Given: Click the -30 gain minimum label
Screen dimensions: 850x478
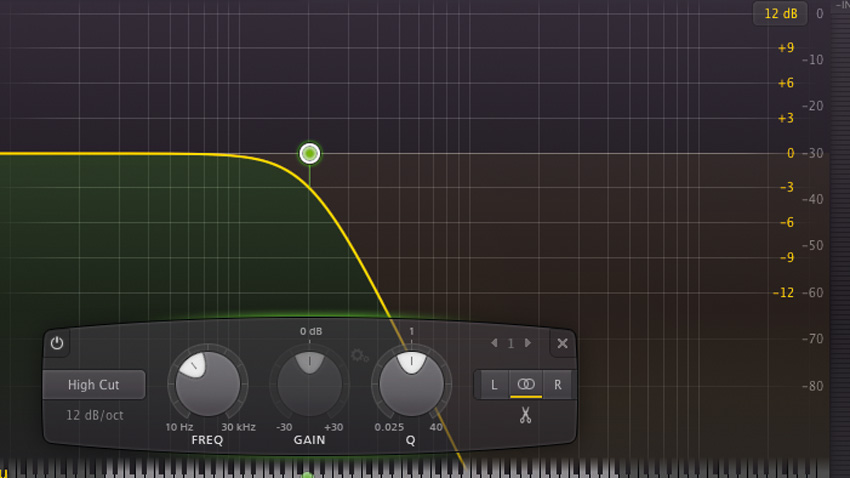Looking at the screenshot, I should tap(284, 427).
